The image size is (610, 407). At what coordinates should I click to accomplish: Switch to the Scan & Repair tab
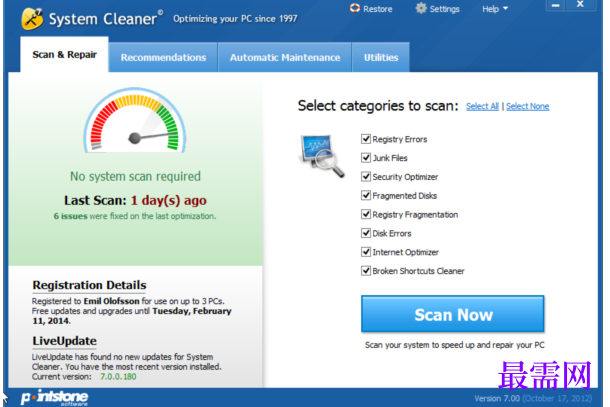(64, 54)
